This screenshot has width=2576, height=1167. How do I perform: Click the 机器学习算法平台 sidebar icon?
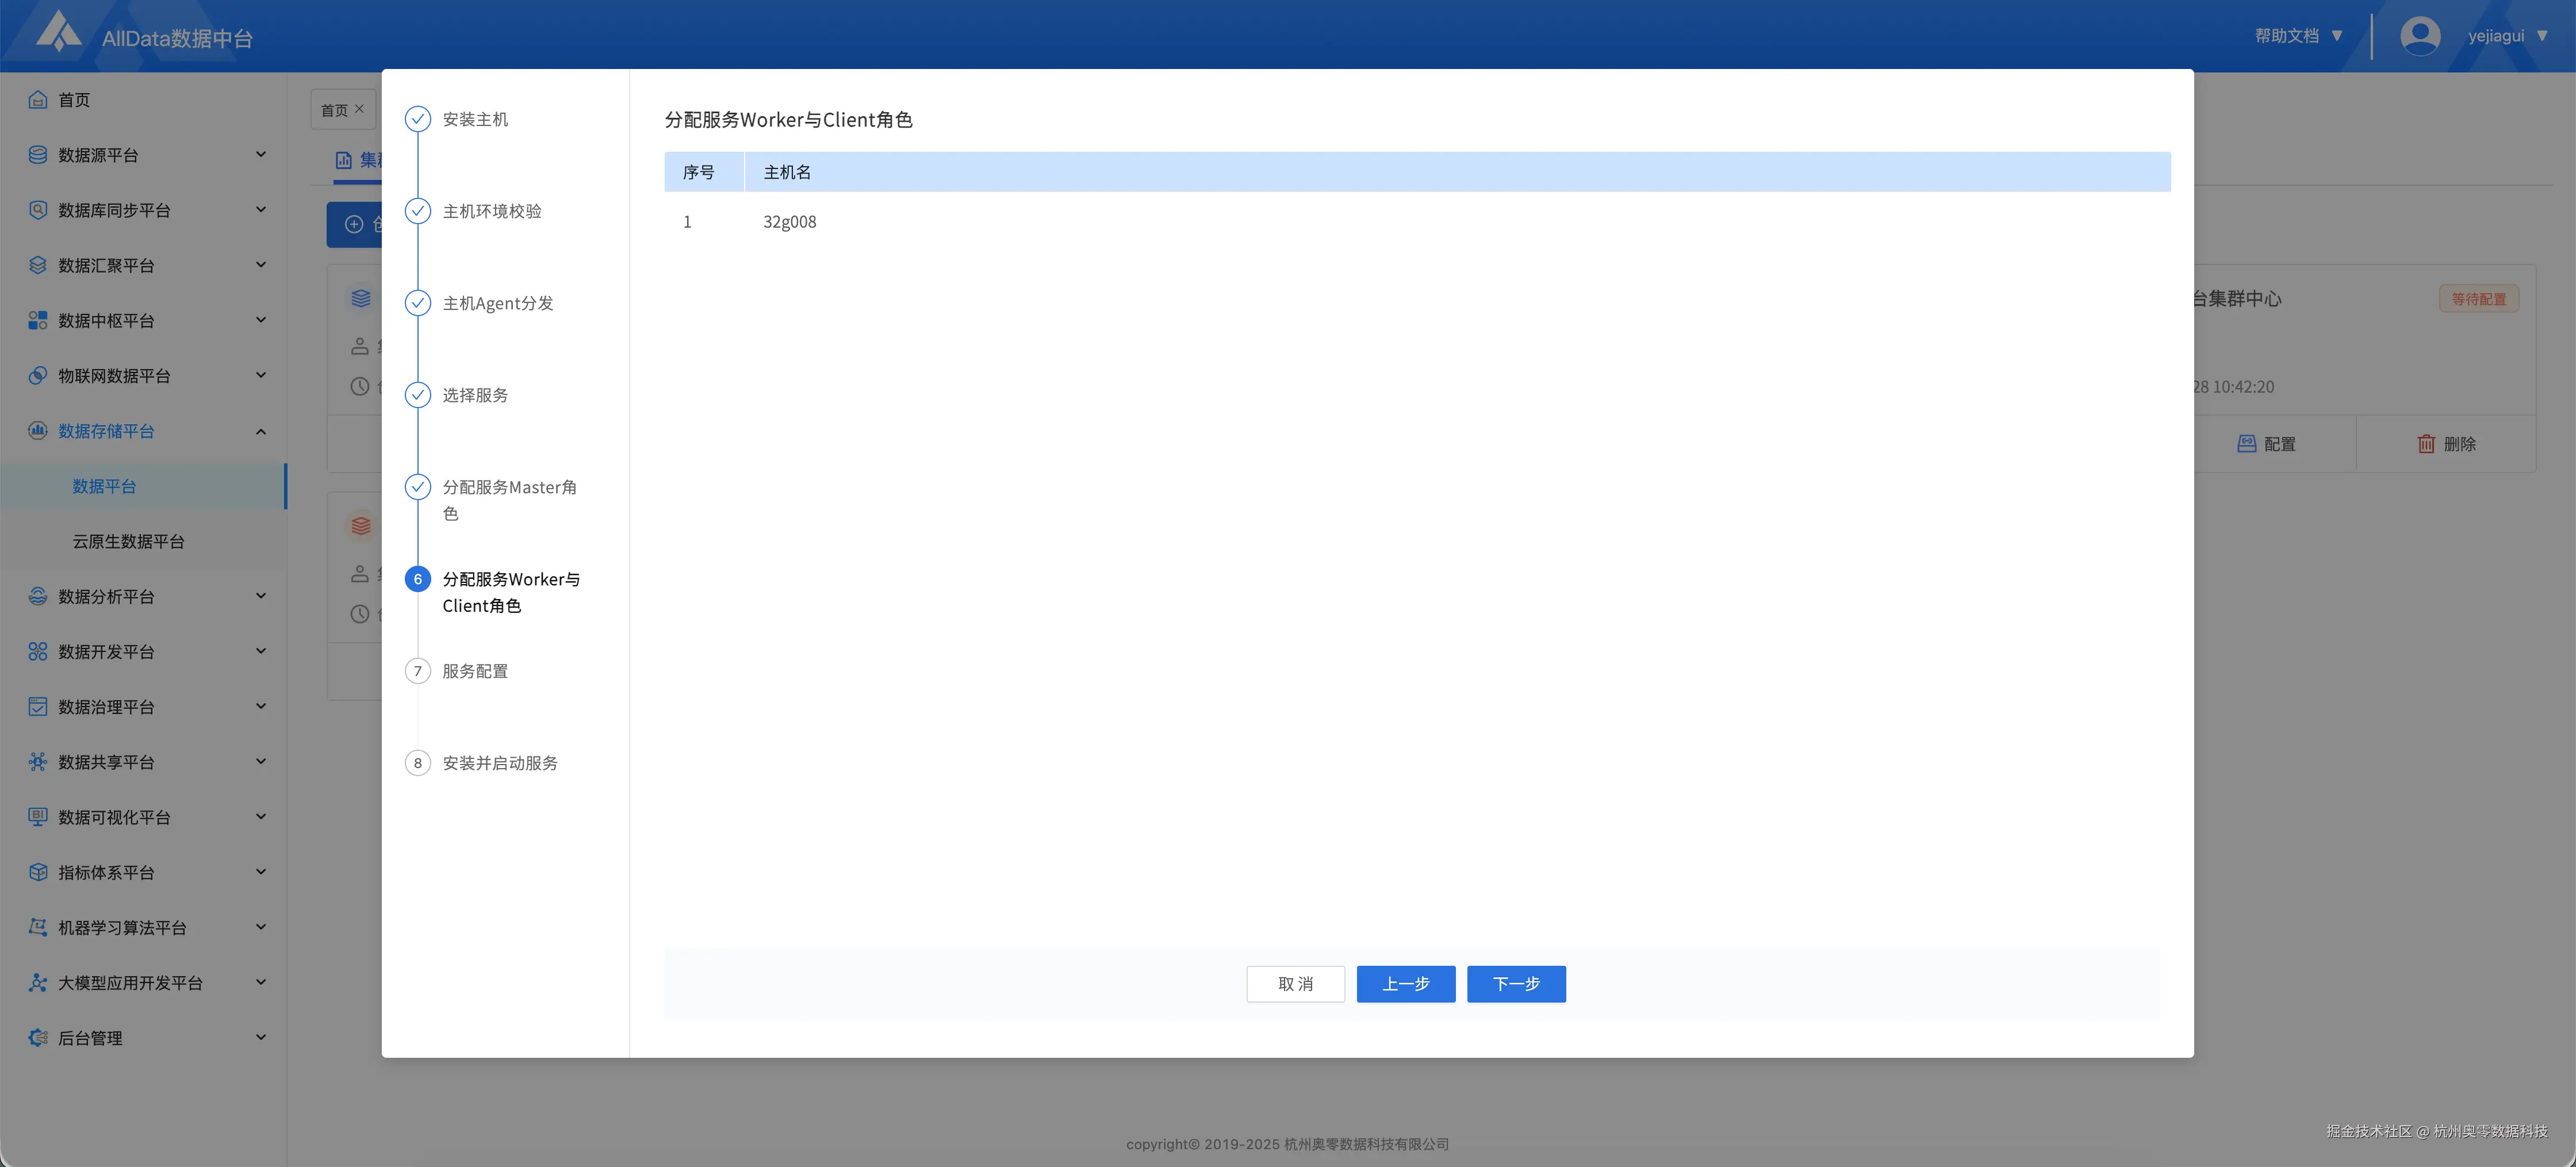point(38,927)
